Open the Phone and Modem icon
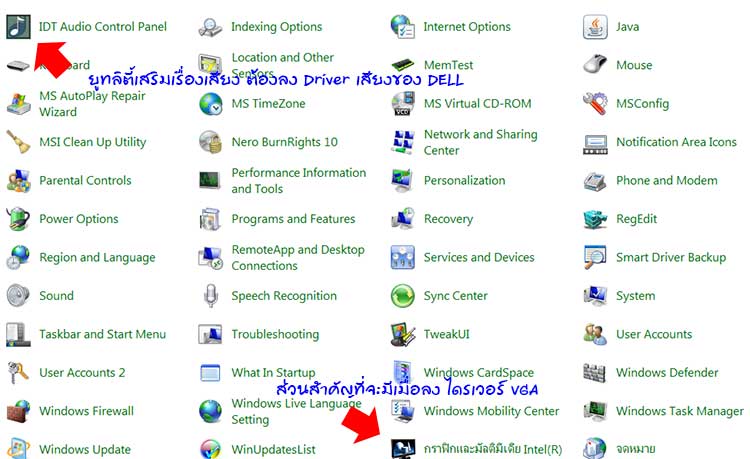750x459 pixels. [595, 181]
